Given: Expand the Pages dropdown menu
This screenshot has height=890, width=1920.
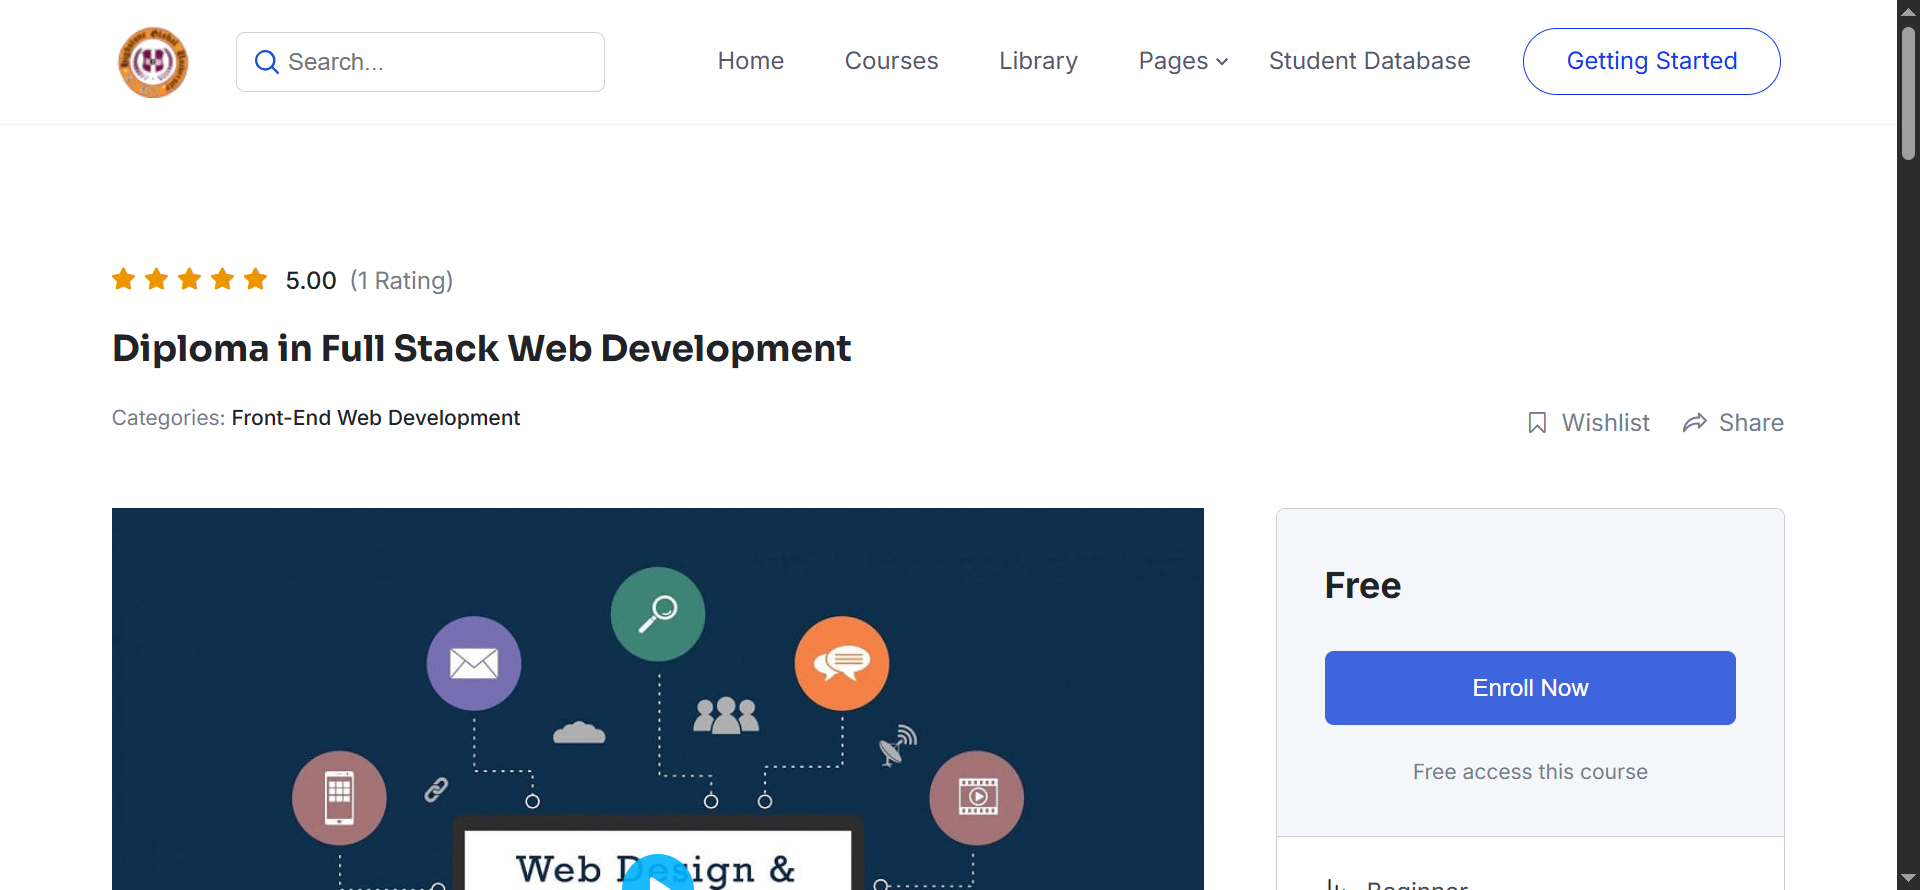Looking at the screenshot, I should pyautogui.click(x=1173, y=61).
